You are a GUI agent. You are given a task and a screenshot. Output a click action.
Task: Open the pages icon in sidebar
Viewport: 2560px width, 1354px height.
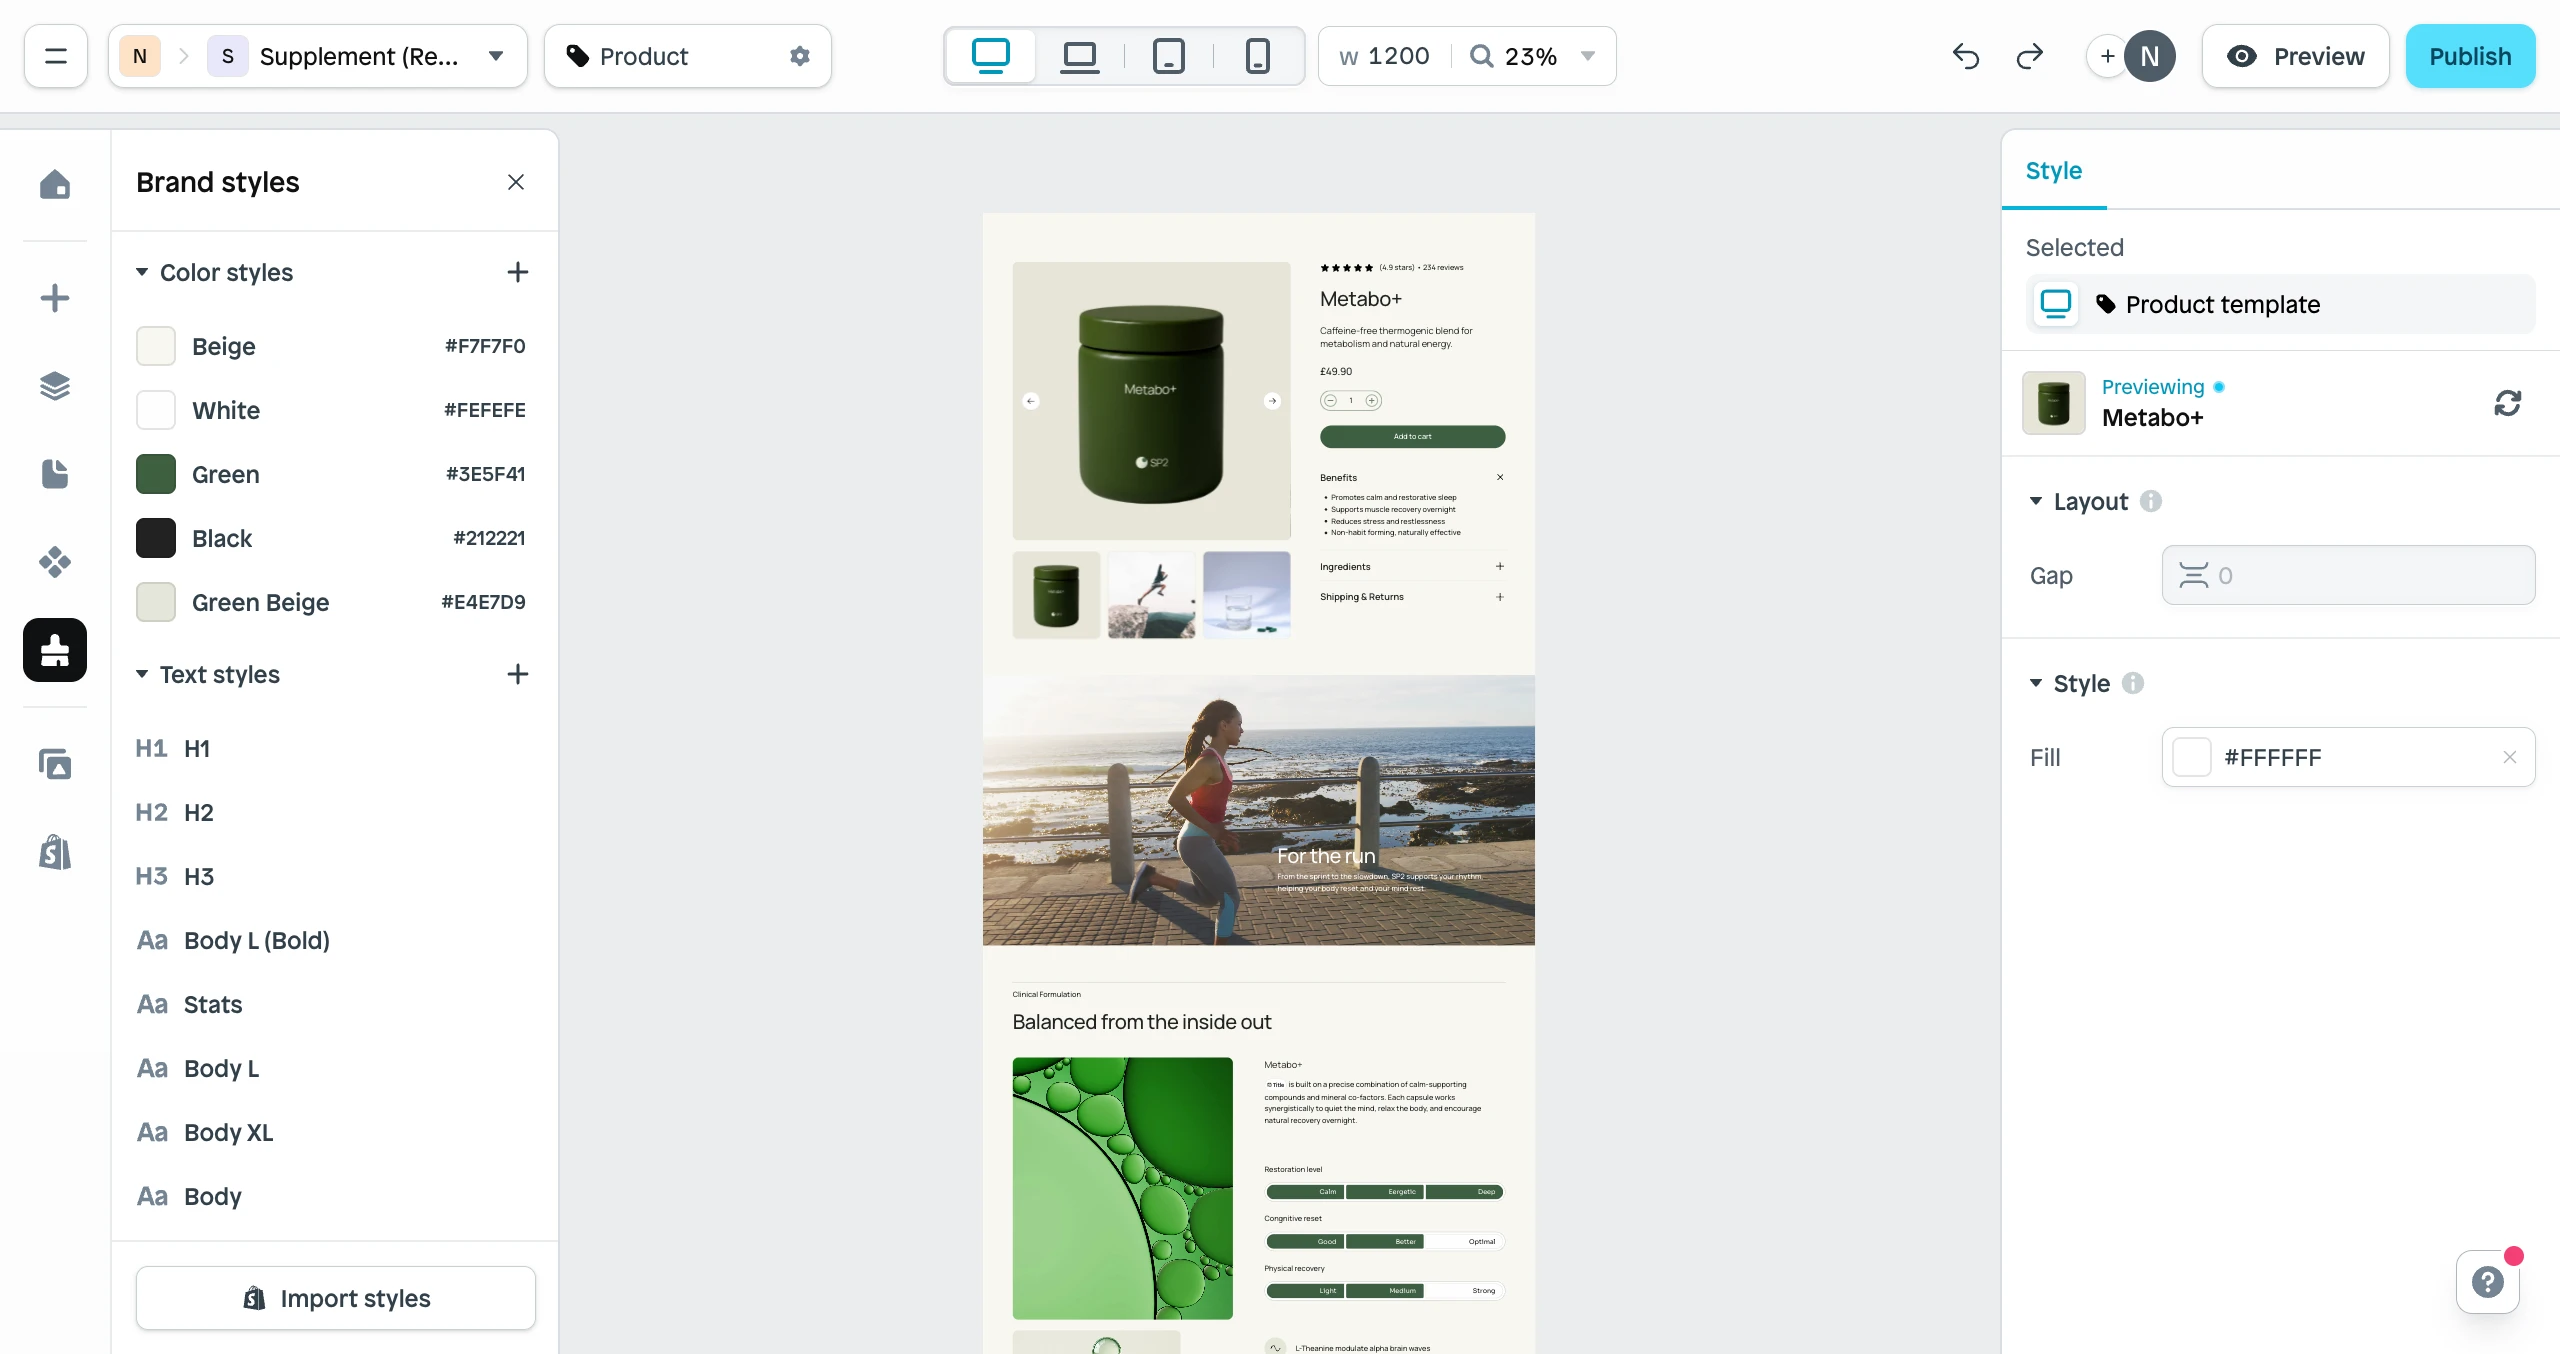pyautogui.click(x=55, y=474)
